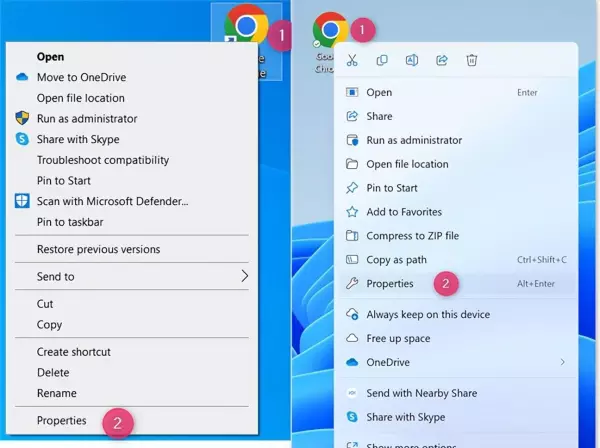Click the folder icon next to Open file location in Windows 11 menu
The image size is (600, 448).
(352, 164)
